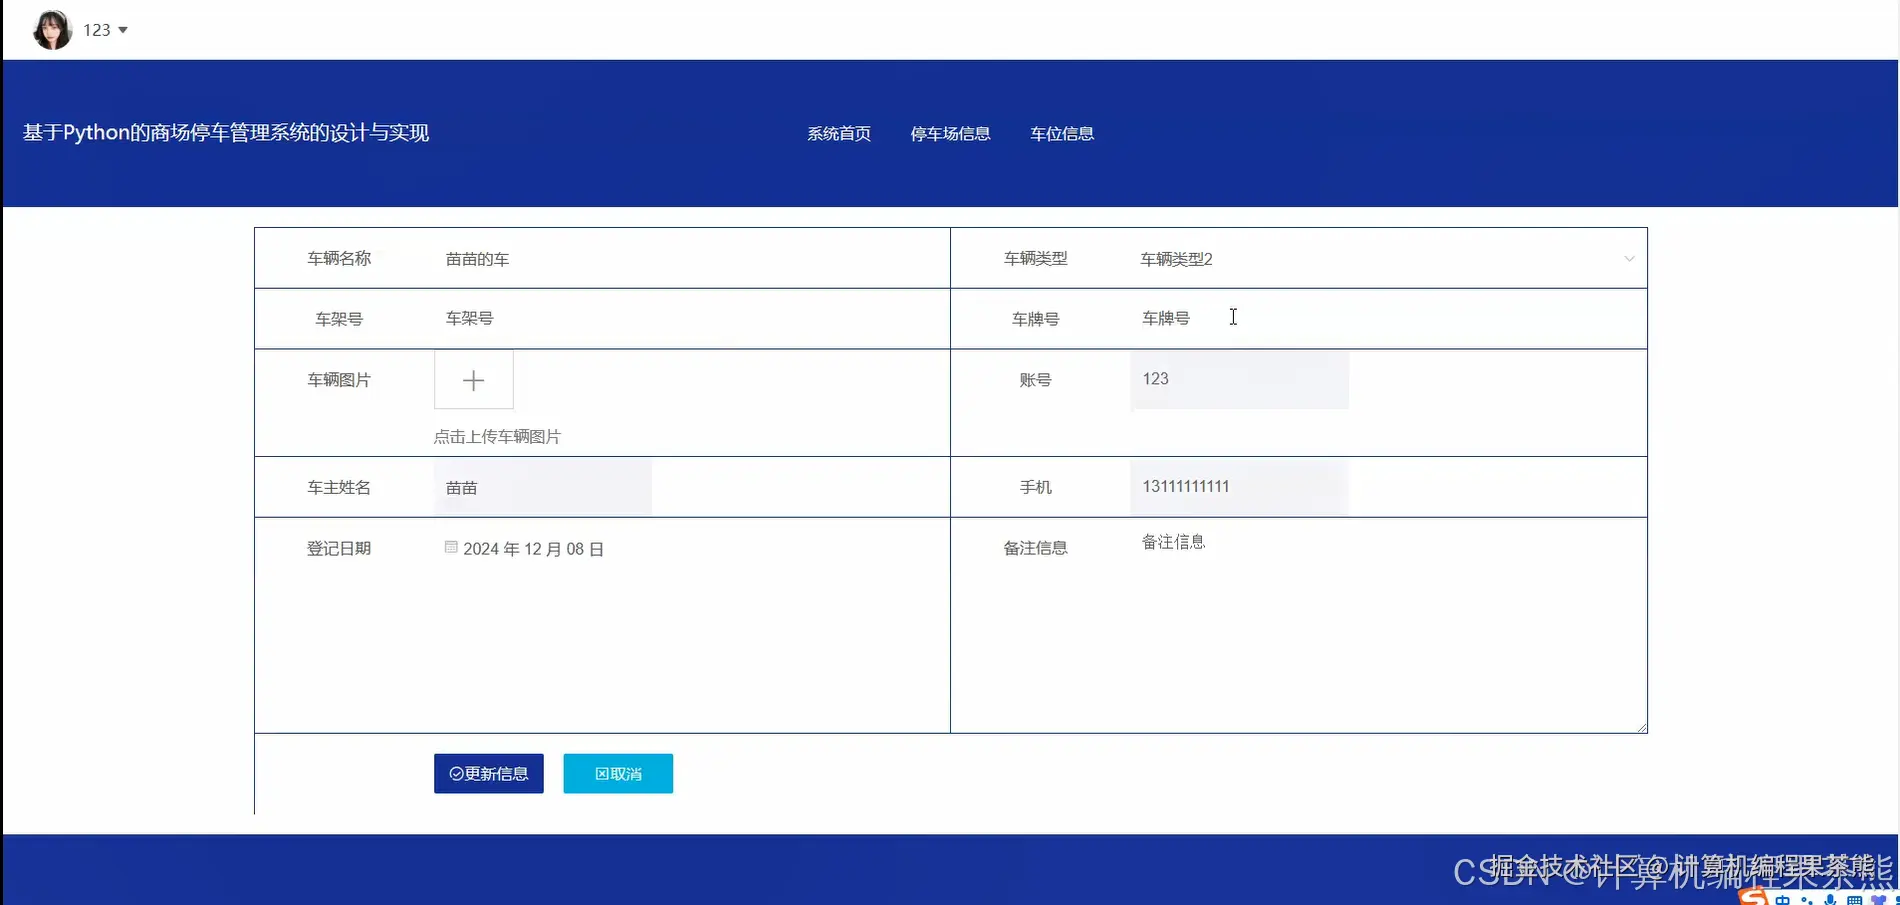Open the 车位信息 menu item
The image size is (1900, 905).
coord(1062,133)
